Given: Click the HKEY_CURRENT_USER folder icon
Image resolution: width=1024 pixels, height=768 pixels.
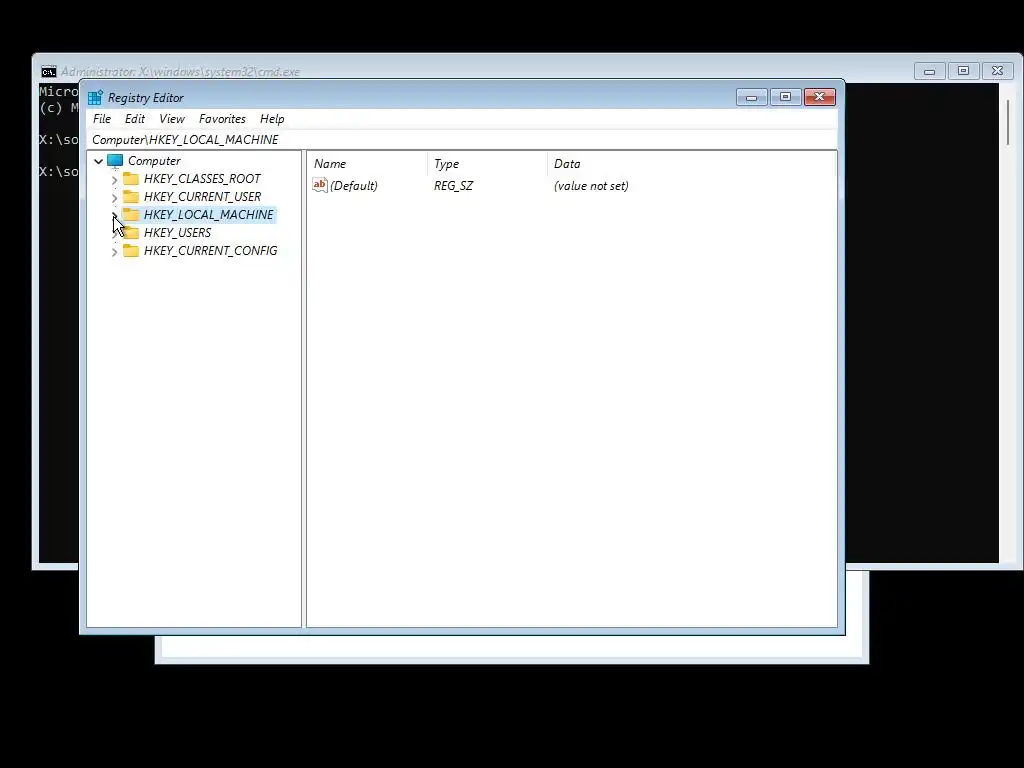Looking at the screenshot, I should (131, 197).
